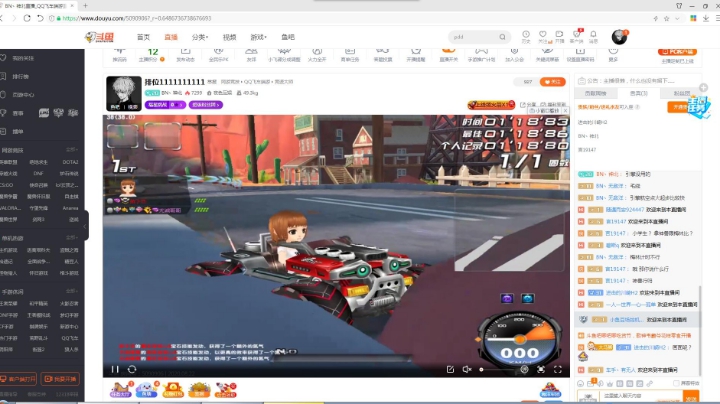Click the 分享 share link above video
This screenshot has width=720, height=404.
coord(528,105)
